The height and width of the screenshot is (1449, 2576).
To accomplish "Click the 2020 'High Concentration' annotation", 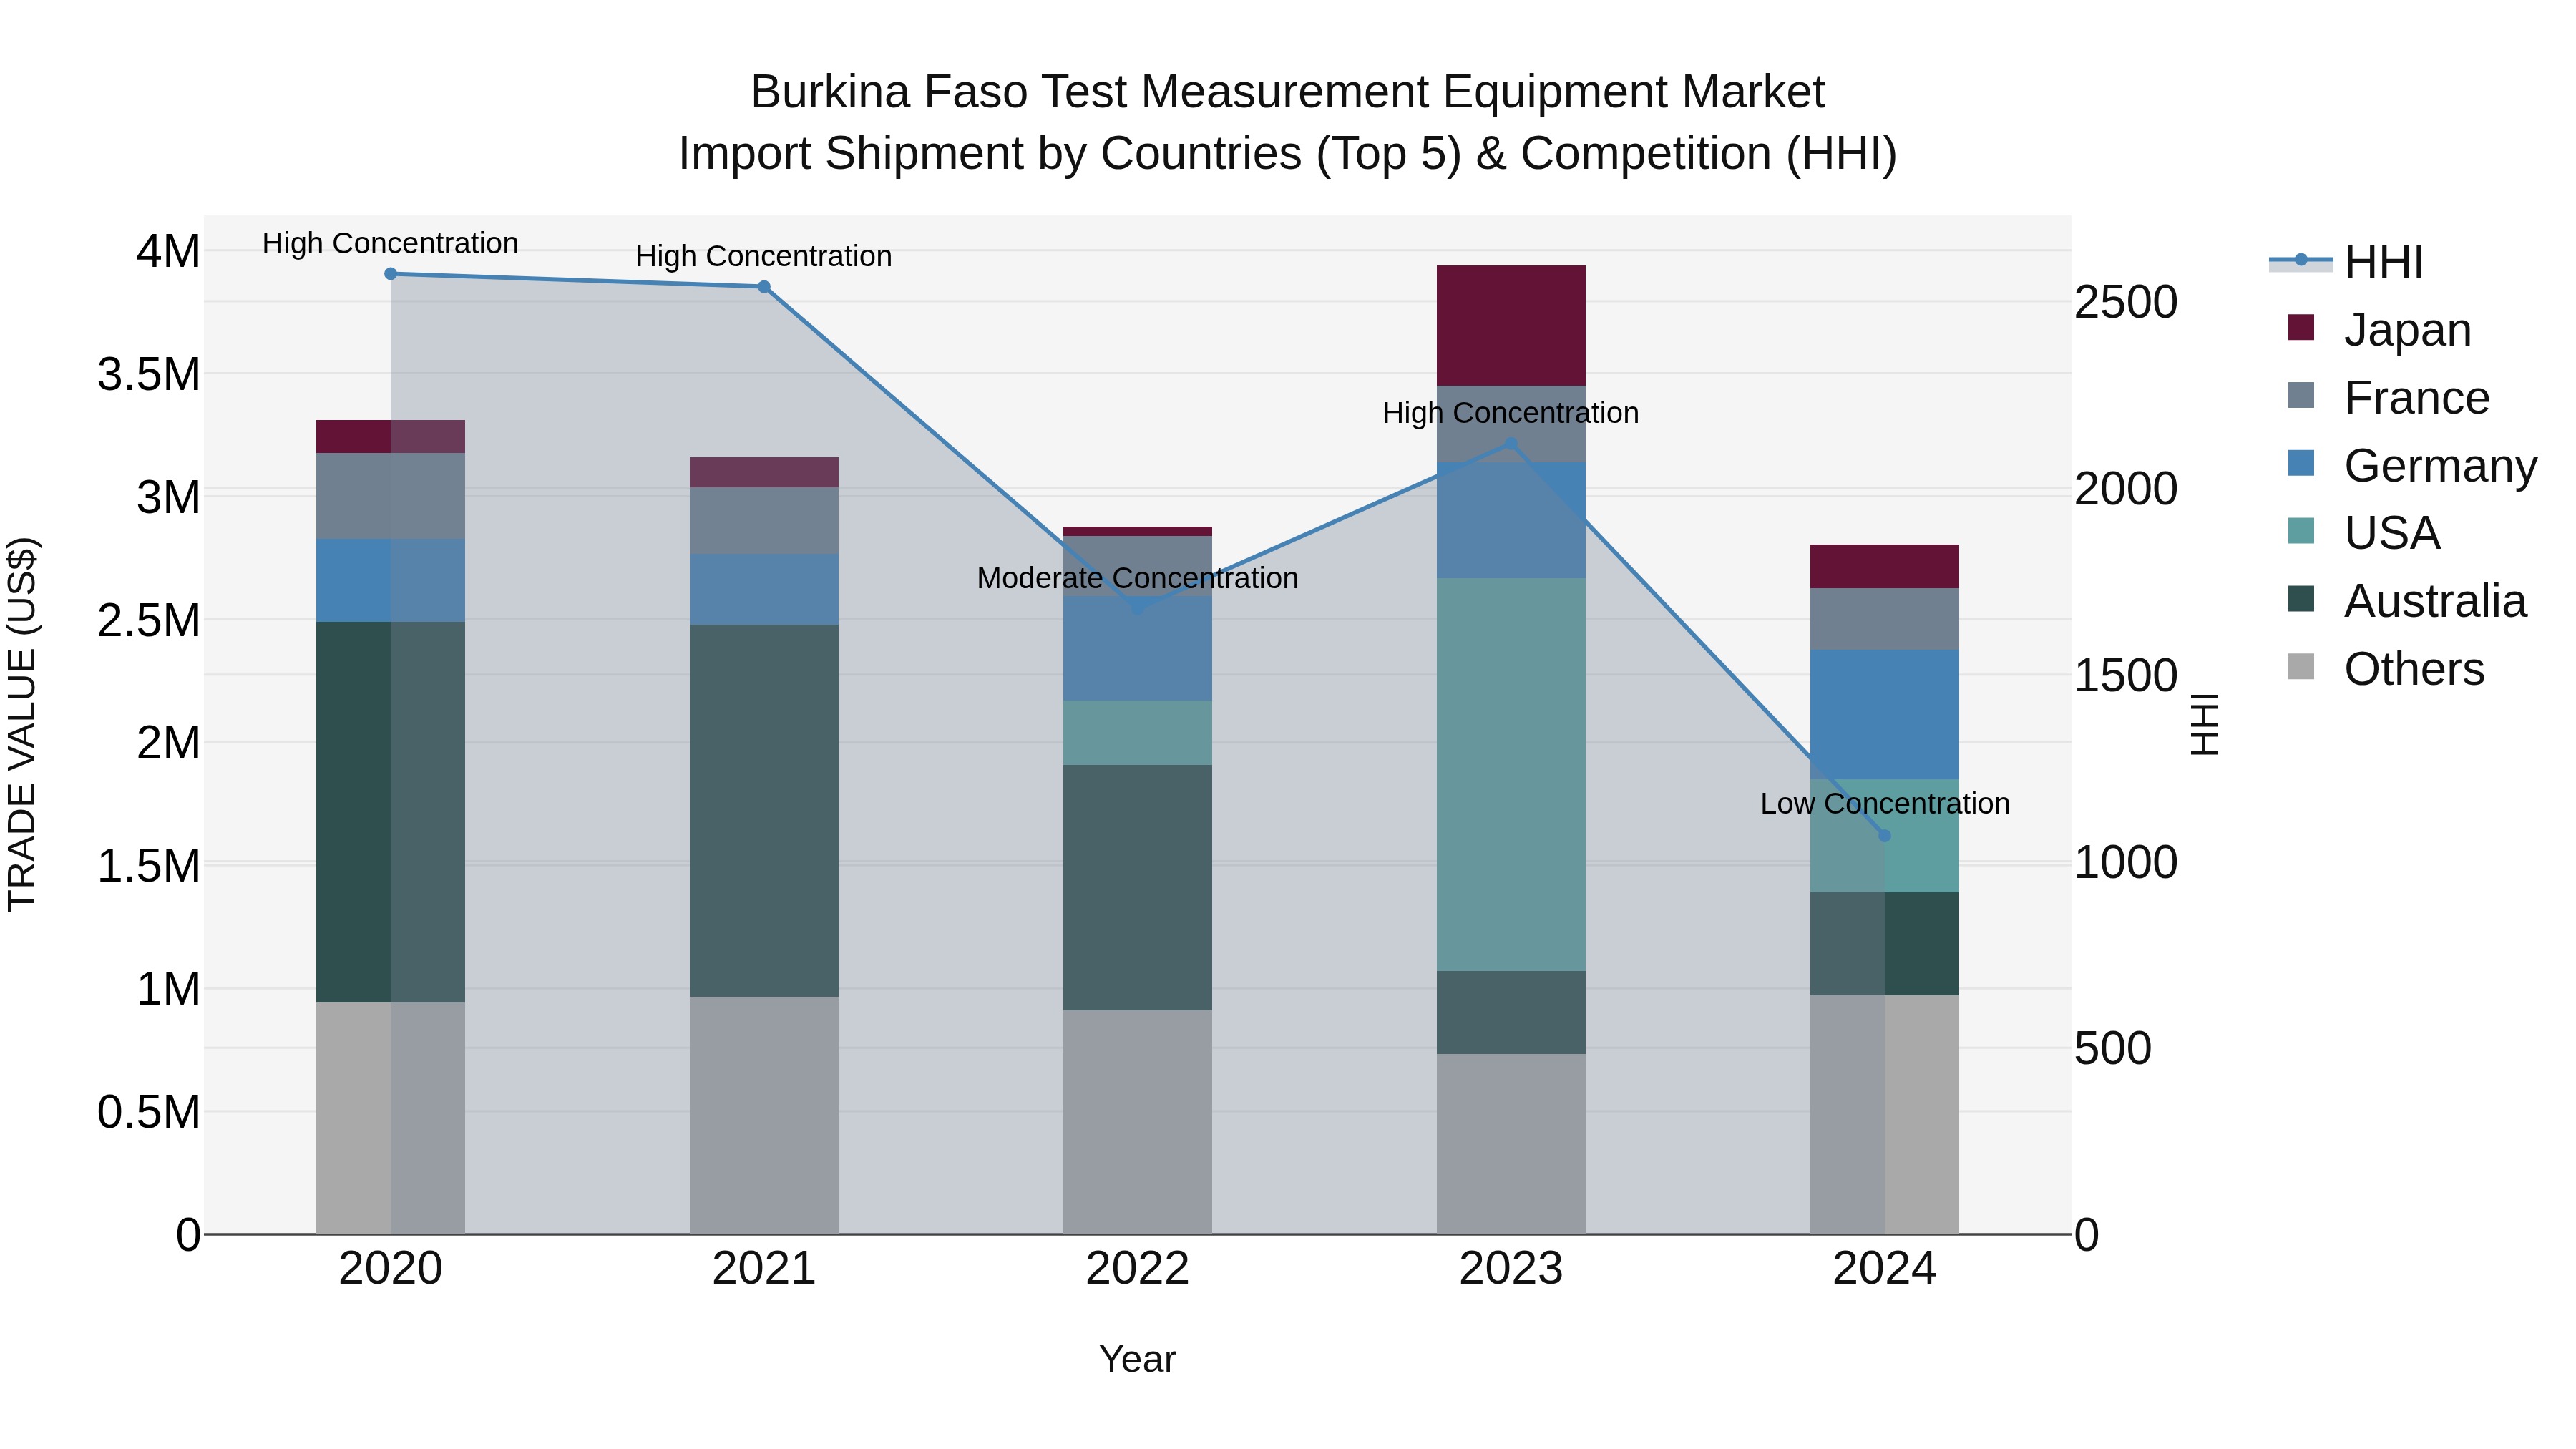I will click(x=391, y=243).
